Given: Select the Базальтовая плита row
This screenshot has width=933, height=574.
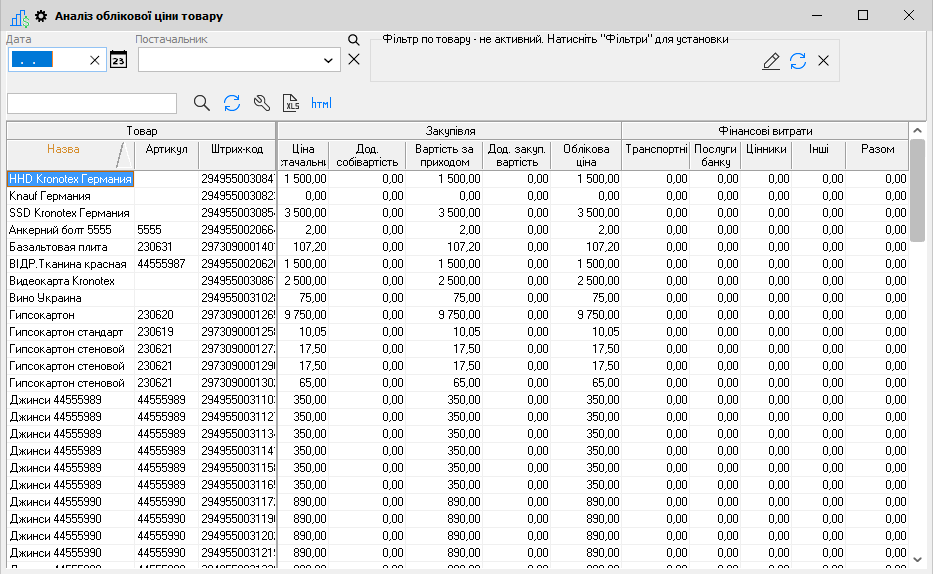Looking at the screenshot, I should 70,246.
